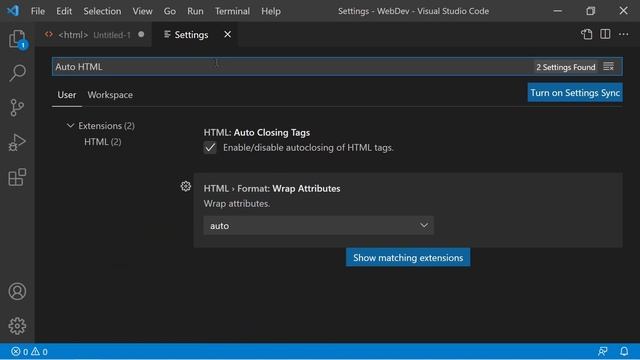Collapse the Extensions (2) tree group
This screenshot has height=360, width=640.
coord(70,126)
